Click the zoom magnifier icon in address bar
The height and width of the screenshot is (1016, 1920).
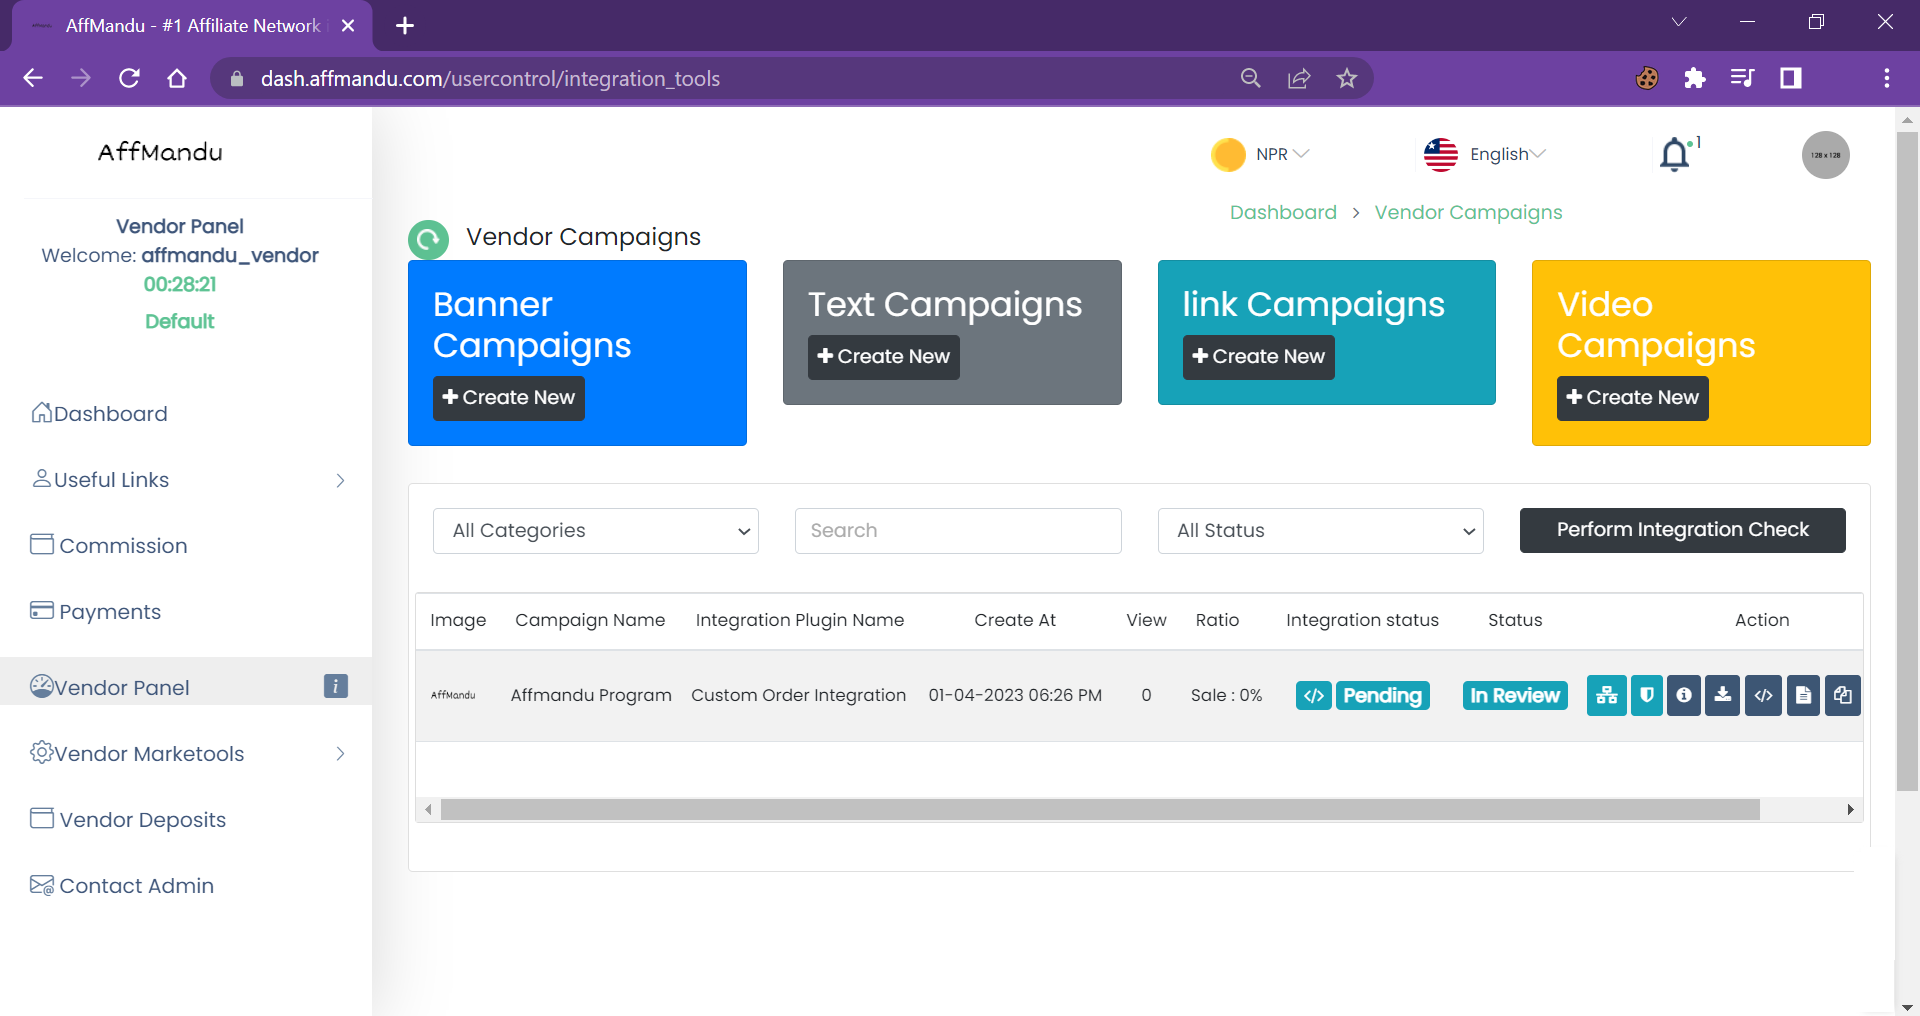click(x=1250, y=78)
